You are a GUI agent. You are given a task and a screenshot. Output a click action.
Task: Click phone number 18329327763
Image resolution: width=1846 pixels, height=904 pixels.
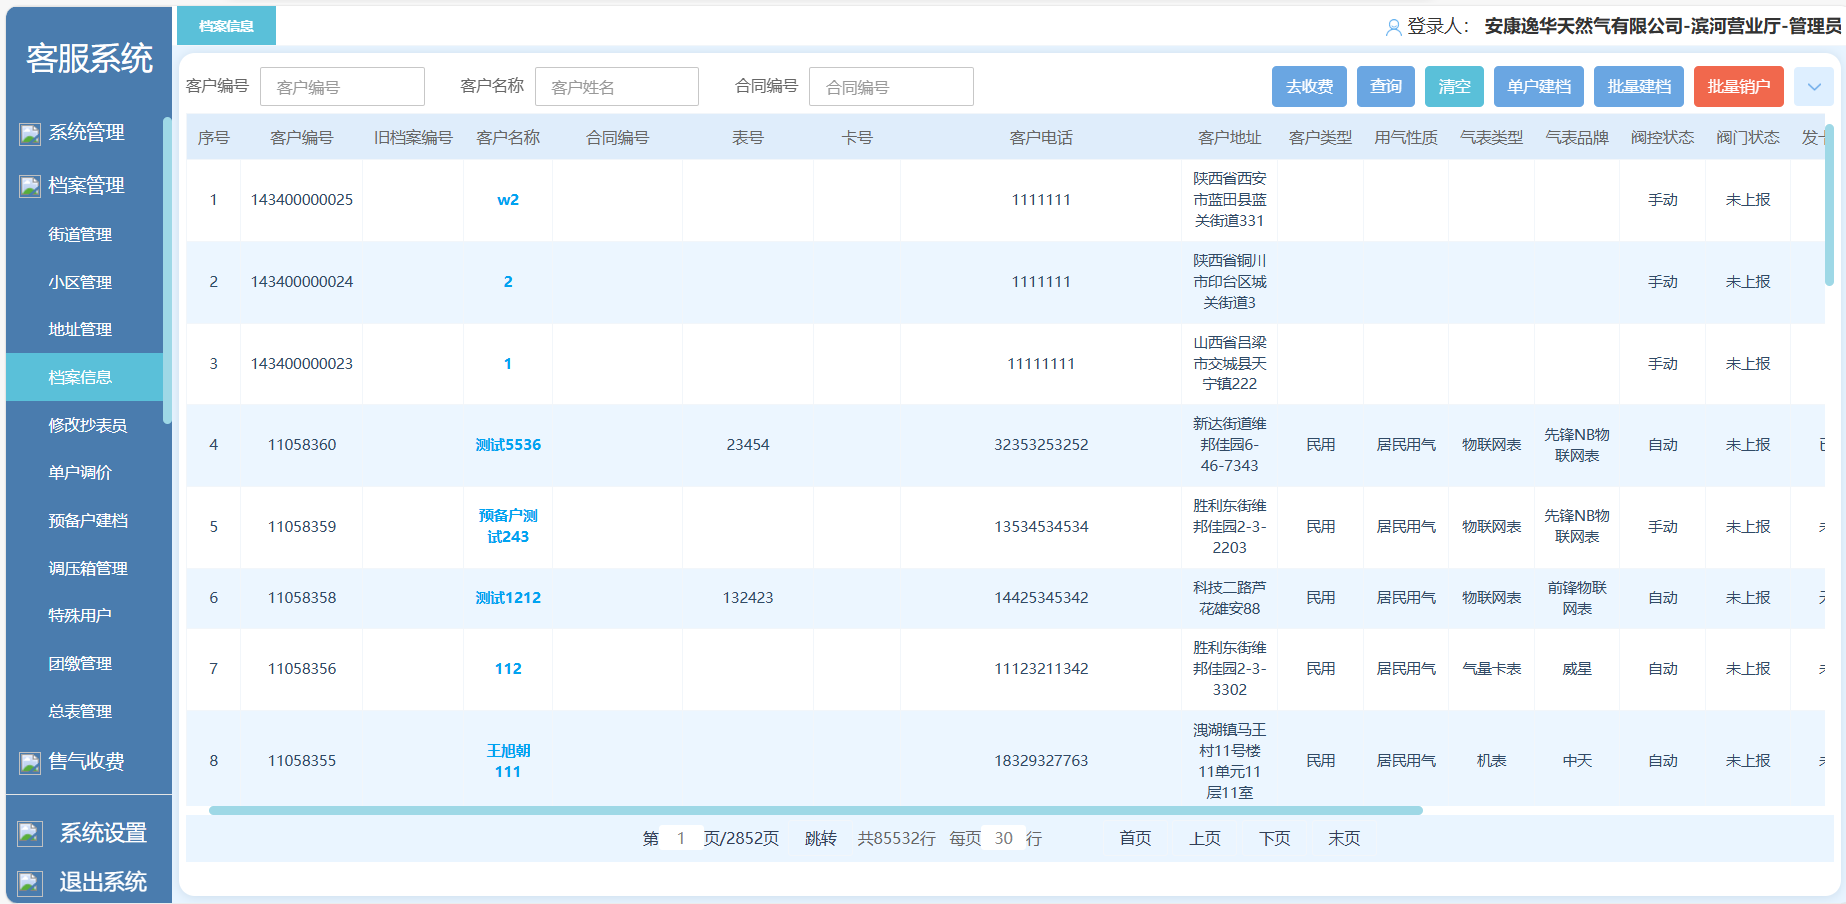pyautogui.click(x=1041, y=761)
